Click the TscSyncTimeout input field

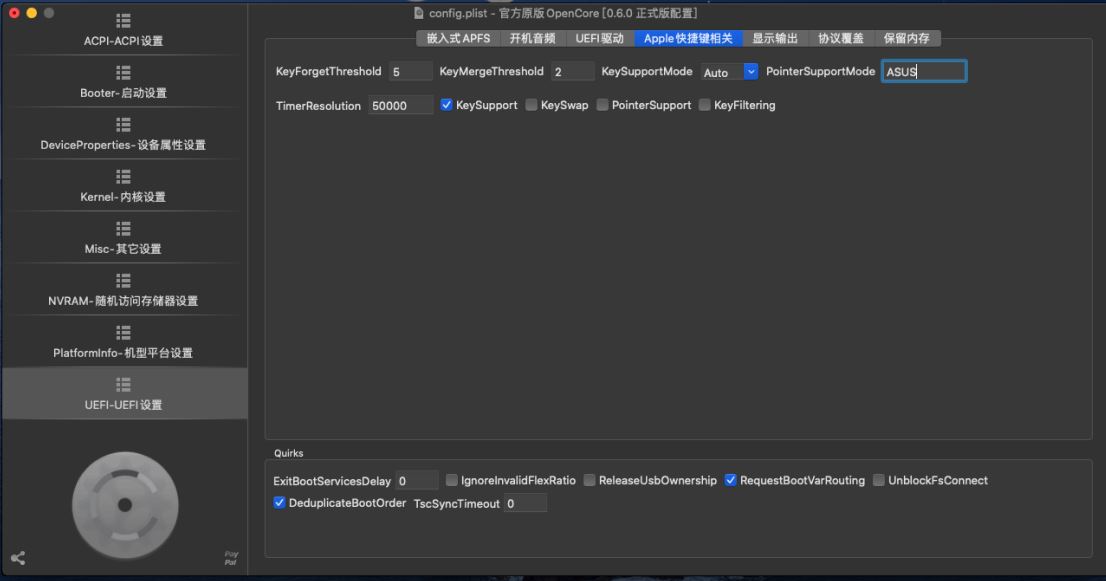(525, 503)
